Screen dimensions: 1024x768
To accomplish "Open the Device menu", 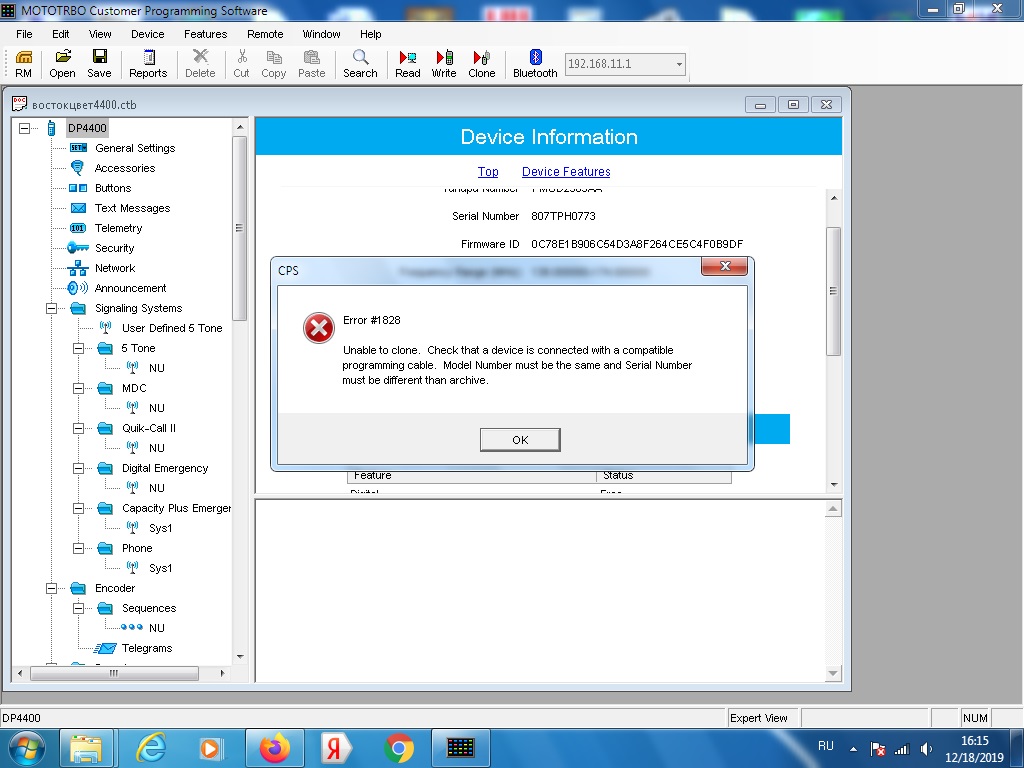I will pos(148,34).
